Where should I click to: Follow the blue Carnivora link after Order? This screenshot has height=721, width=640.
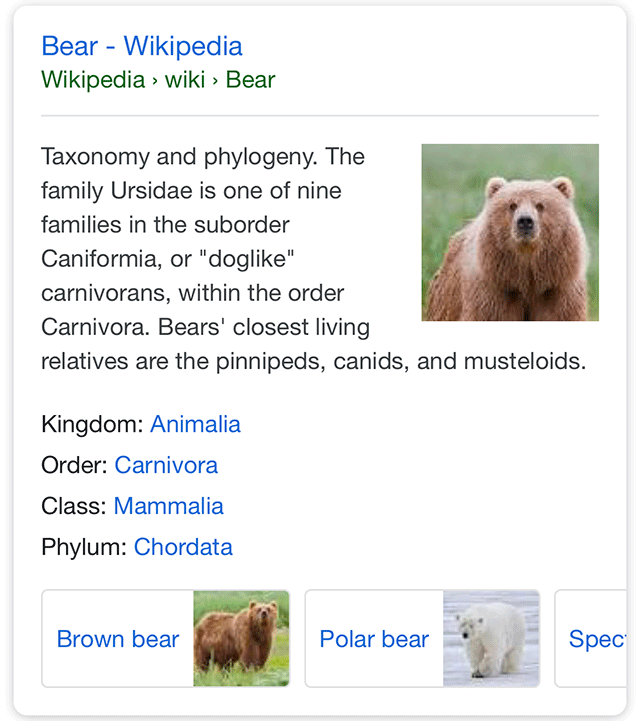pos(166,465)
